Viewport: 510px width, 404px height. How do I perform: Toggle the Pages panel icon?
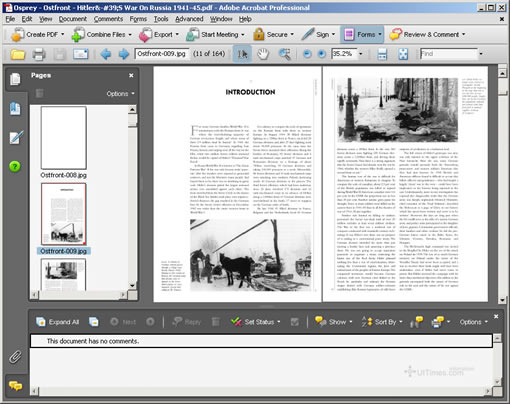(15, 79)
